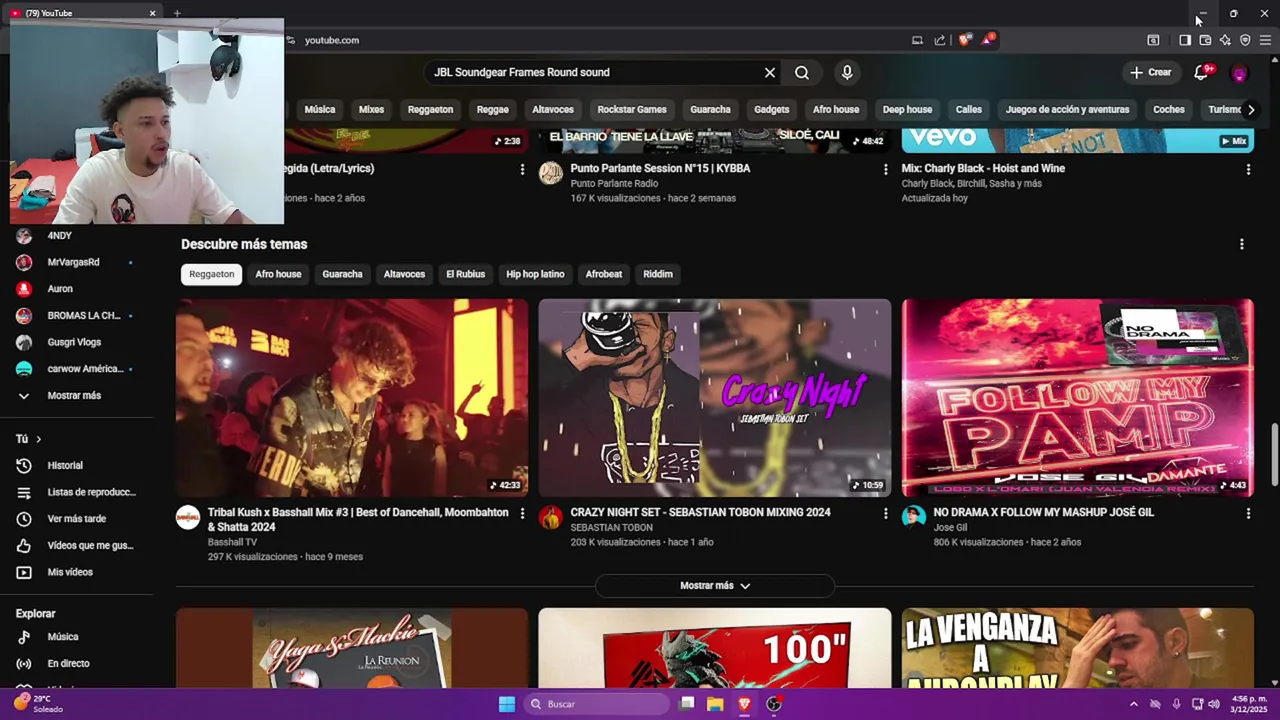Open Brave browser taskbar icon
The width and height of the screenshot is (1280, 720).
744,704
